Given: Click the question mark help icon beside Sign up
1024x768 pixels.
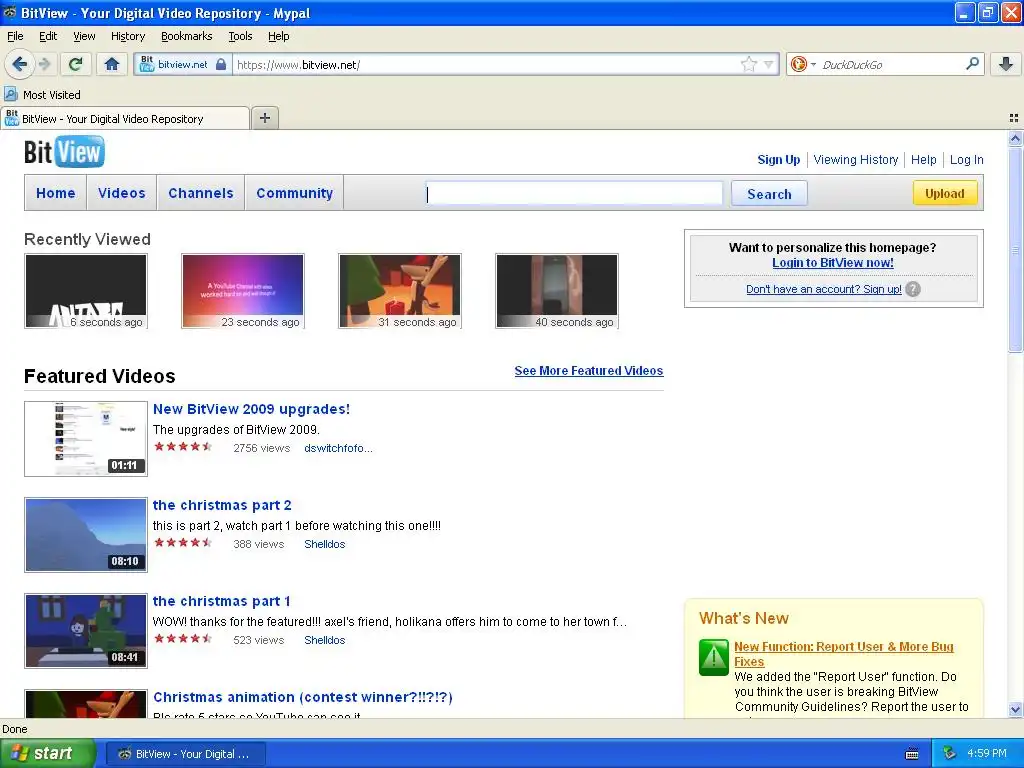Looking at the screenshot, I should pos(913,289).
